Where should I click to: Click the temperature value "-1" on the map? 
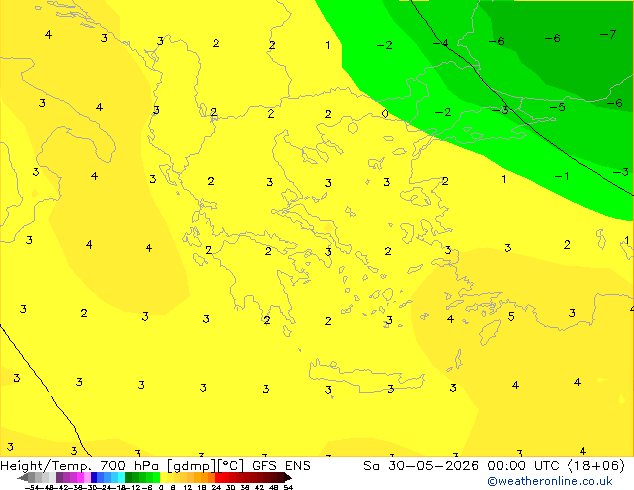click(x=562, y=176)
